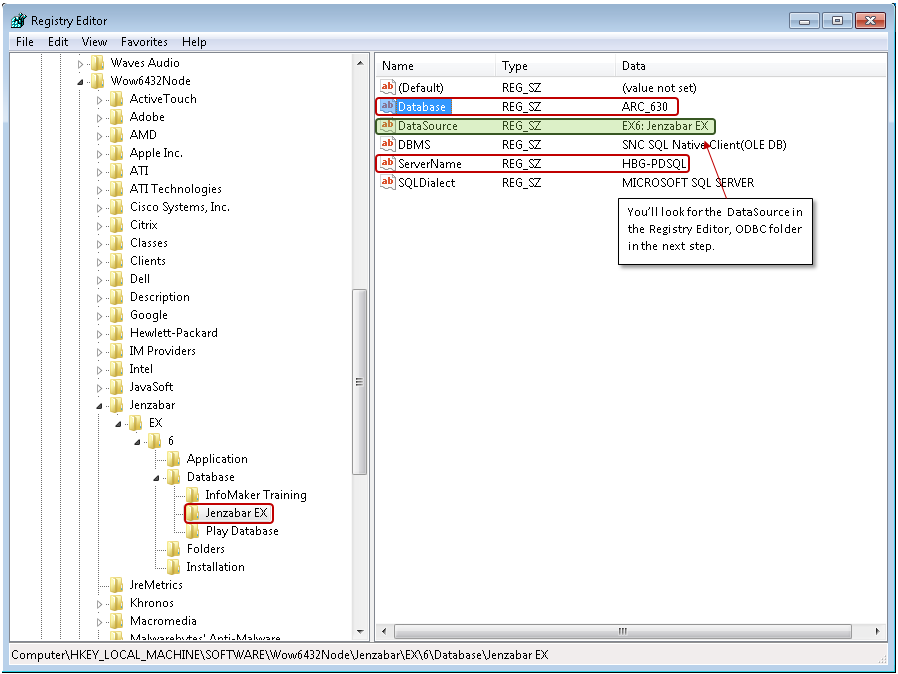The height and width of the screenshot is (674, 898).
Task: Select the Installation tree key
Action: point(215,567)
